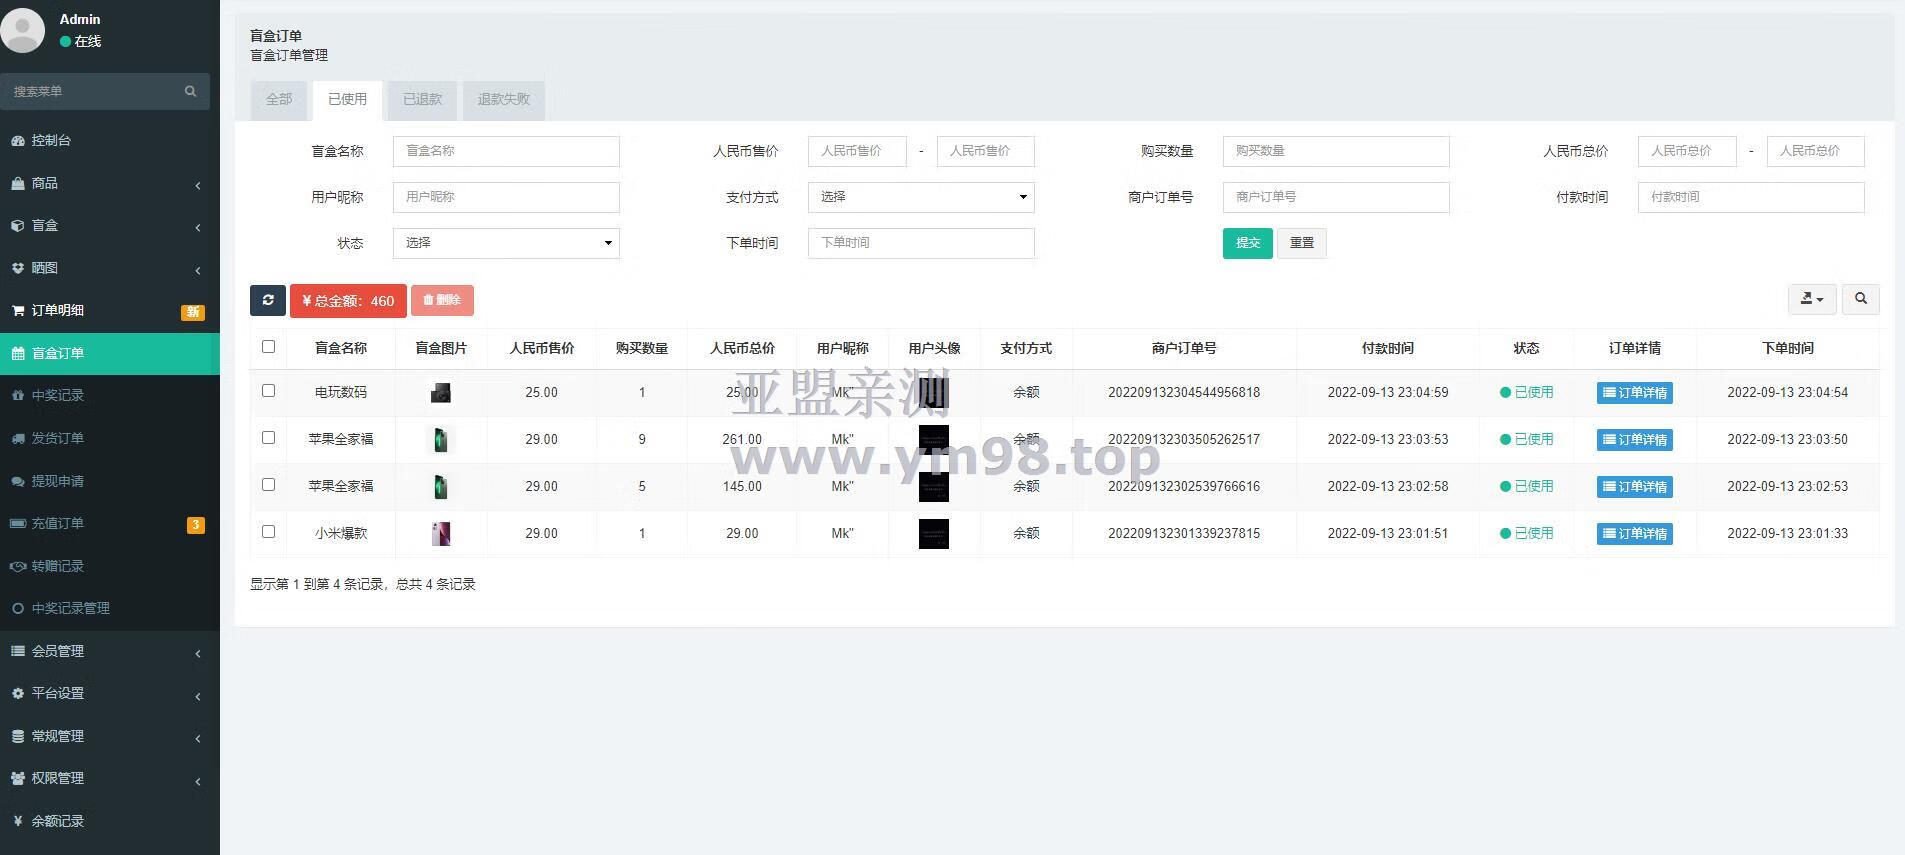
Task: Expand 会员管理 sidebar menu
Action: pos(110,651)
